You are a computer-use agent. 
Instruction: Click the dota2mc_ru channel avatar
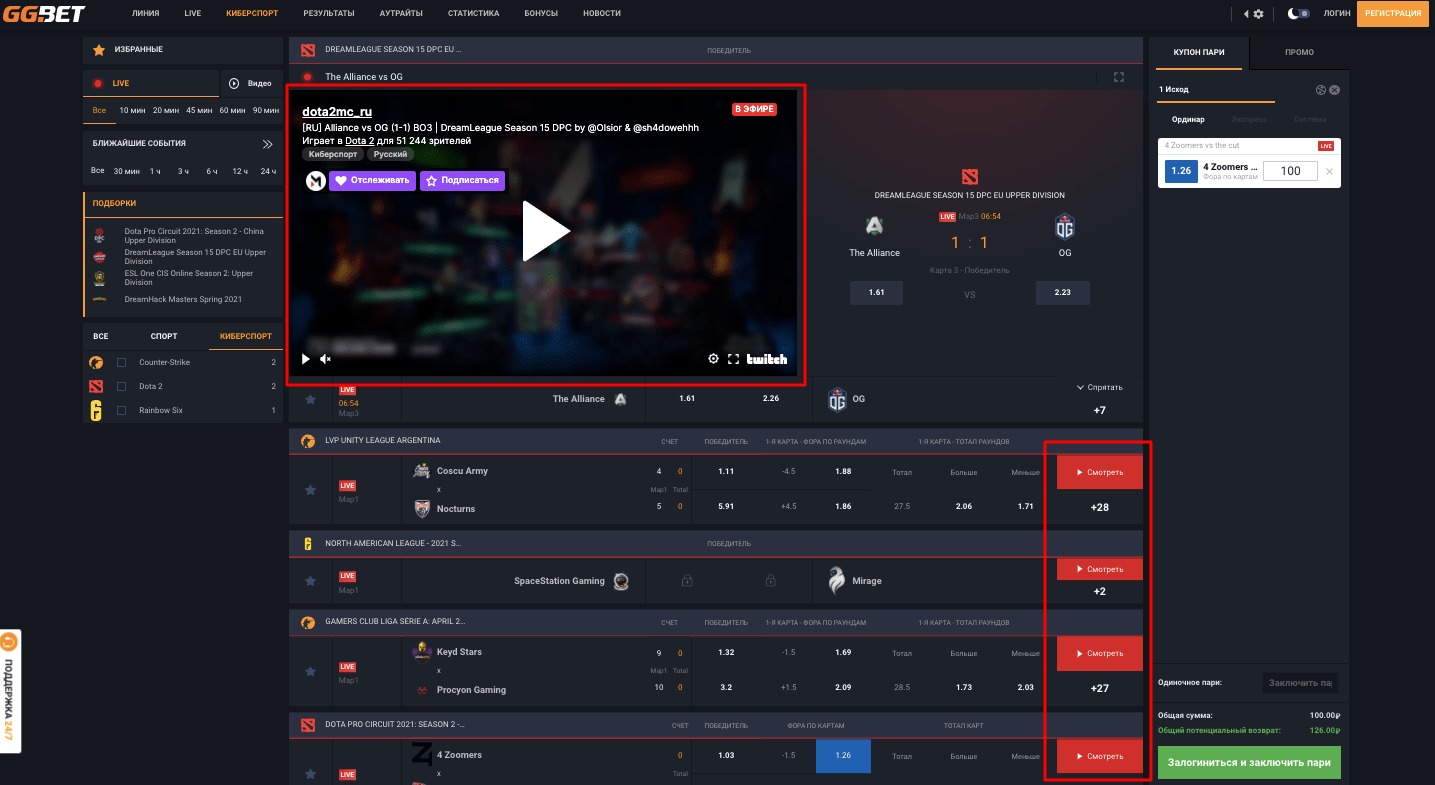click(x=314, y=181)
